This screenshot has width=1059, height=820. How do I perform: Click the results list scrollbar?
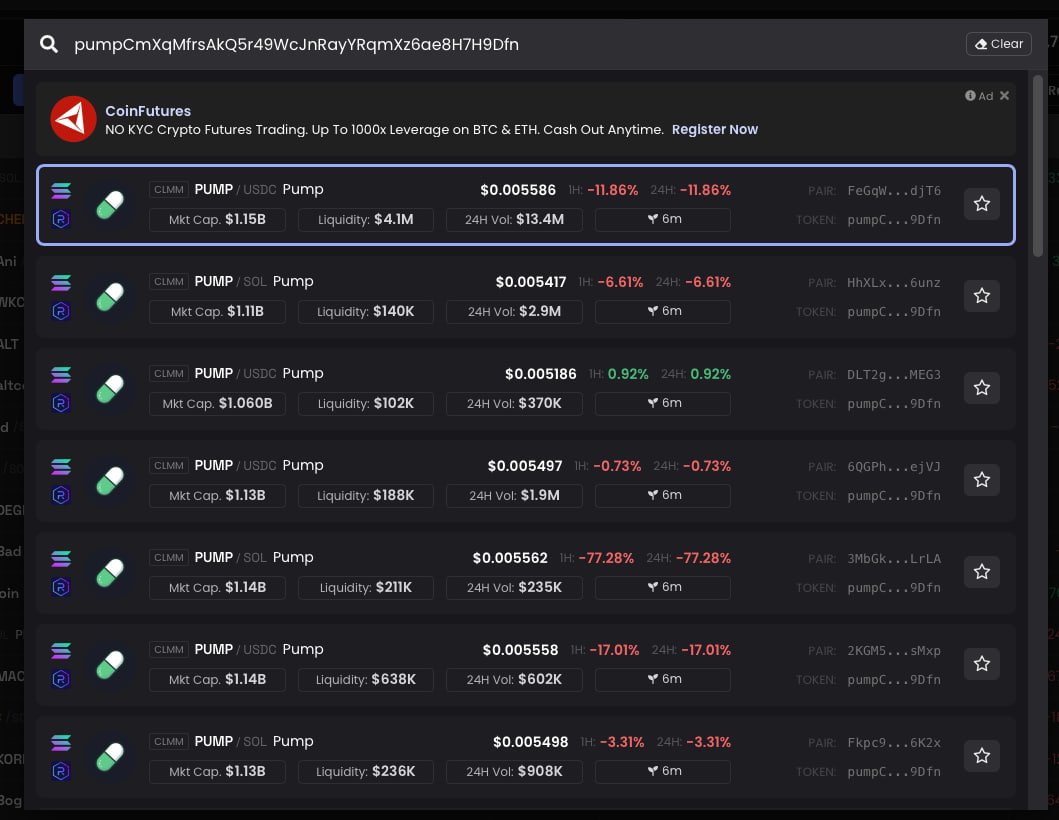point(1037,165)
